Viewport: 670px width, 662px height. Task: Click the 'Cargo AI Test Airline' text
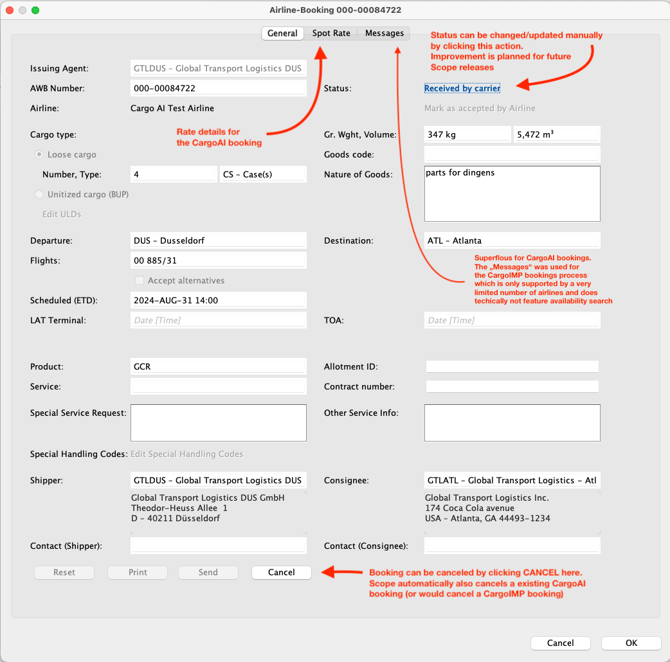(172, 108)
